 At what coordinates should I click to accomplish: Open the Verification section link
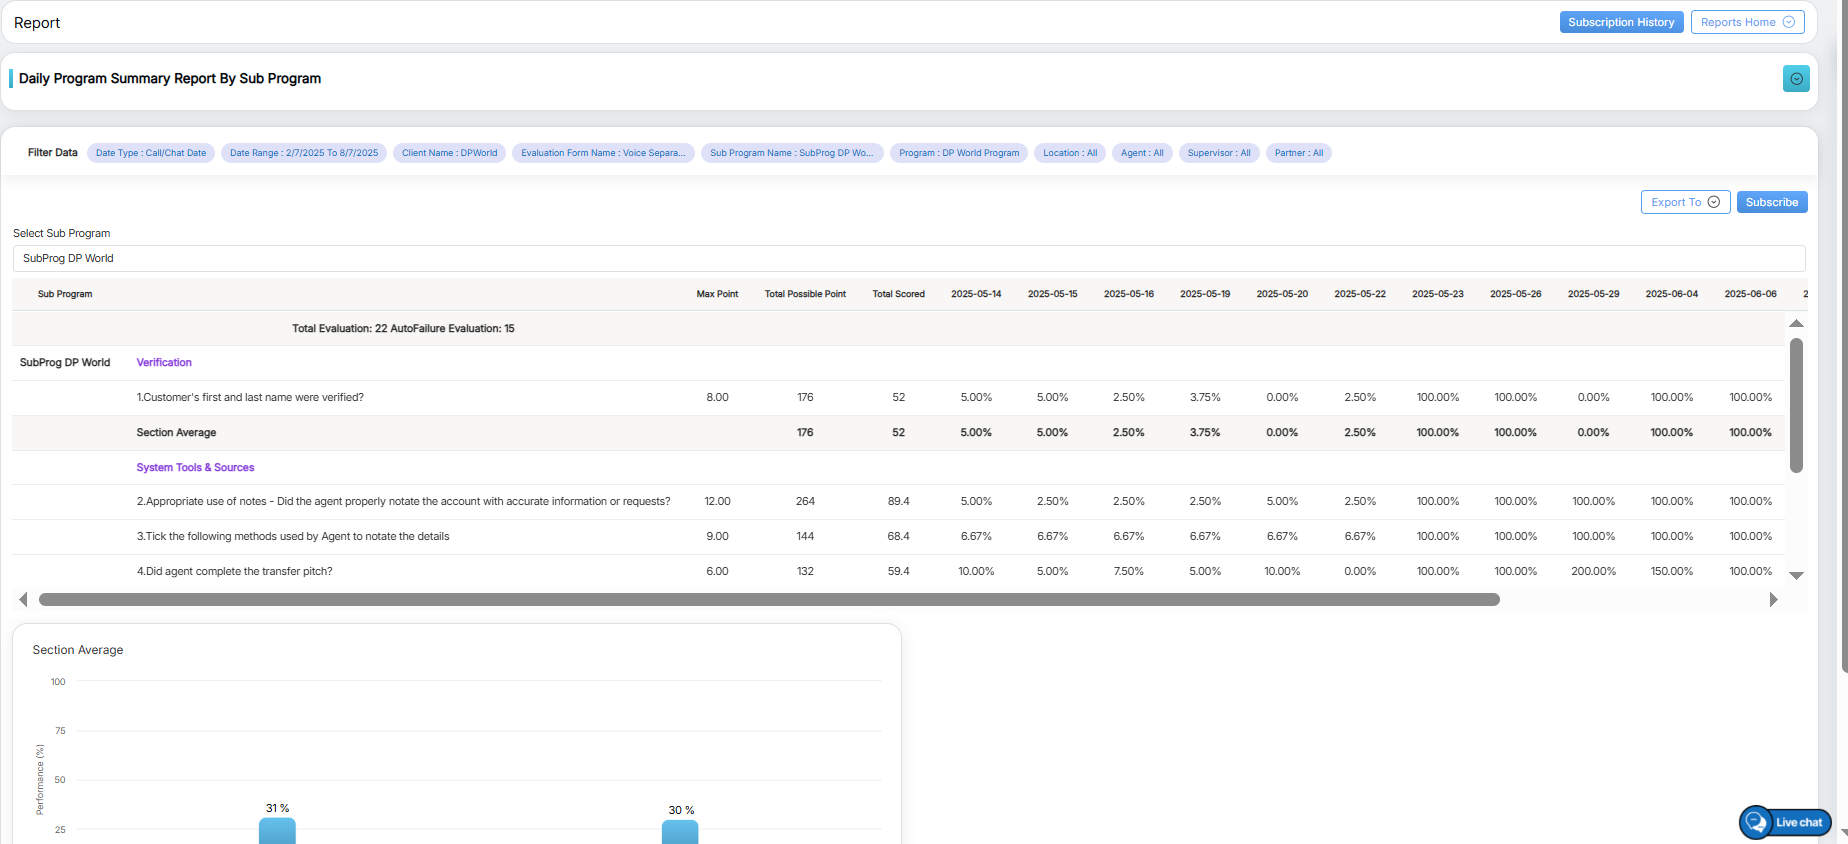[164, 363]
